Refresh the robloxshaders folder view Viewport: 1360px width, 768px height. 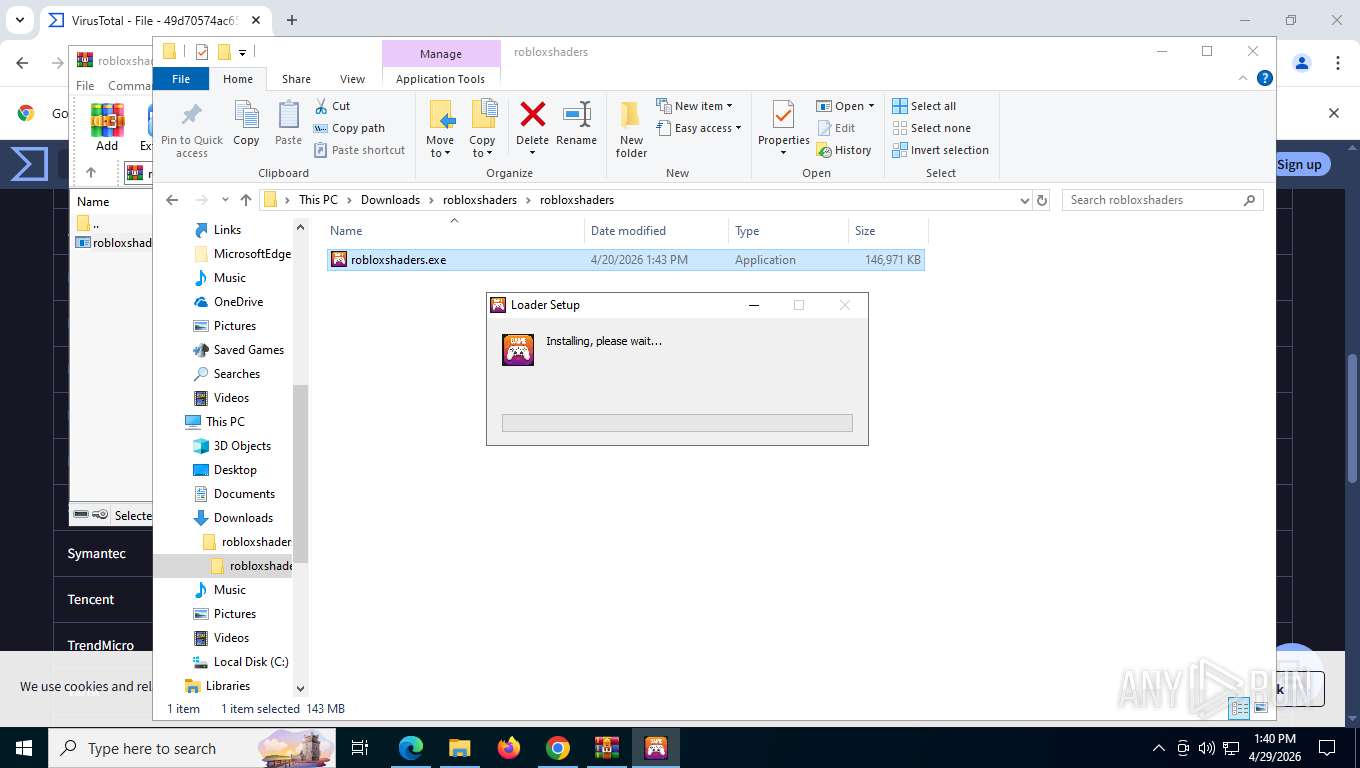point(1042,200)
